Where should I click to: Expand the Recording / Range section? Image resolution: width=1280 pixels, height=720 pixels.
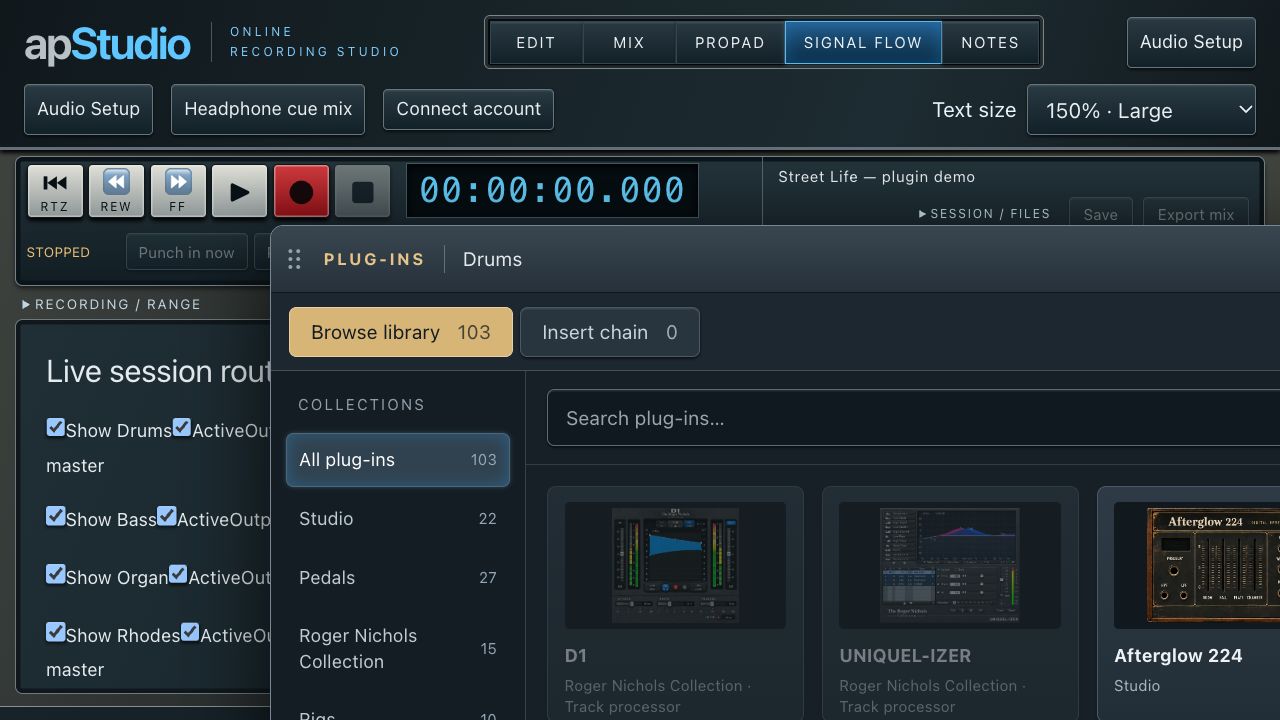pyautogui.click(x=111, y=304)
